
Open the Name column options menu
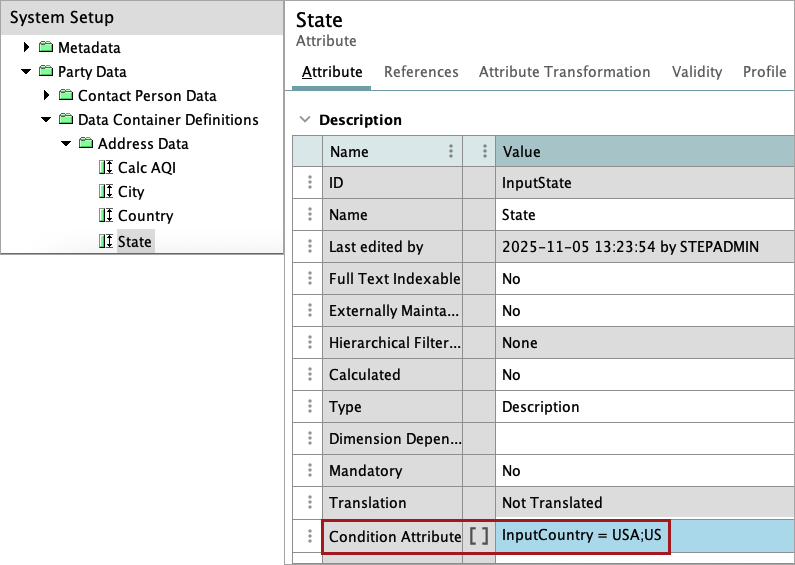pos(451,152)
